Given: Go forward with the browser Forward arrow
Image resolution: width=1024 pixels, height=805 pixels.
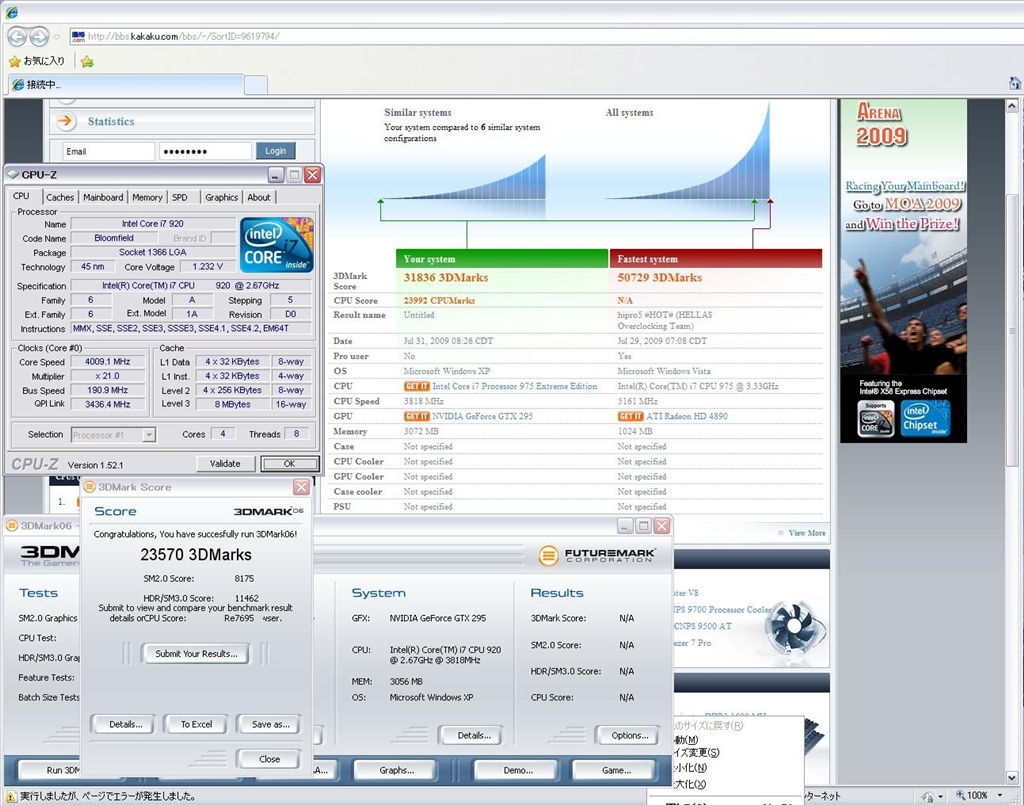Looking at the screenshot, I should click(x=39, y=37).
